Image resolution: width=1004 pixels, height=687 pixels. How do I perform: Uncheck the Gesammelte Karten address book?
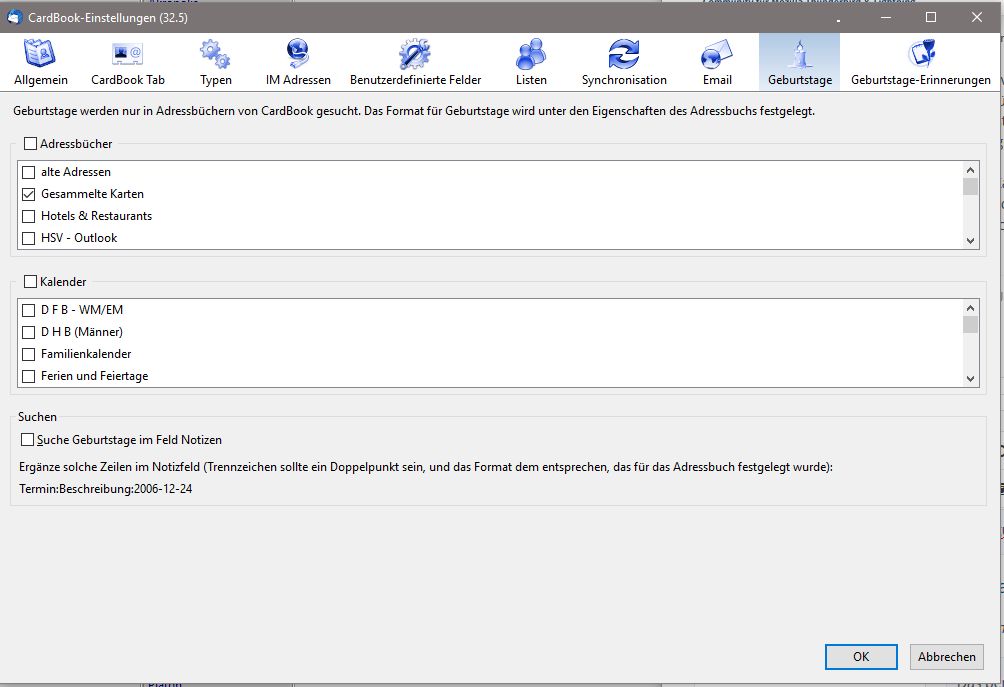click(x=28, y=194)
